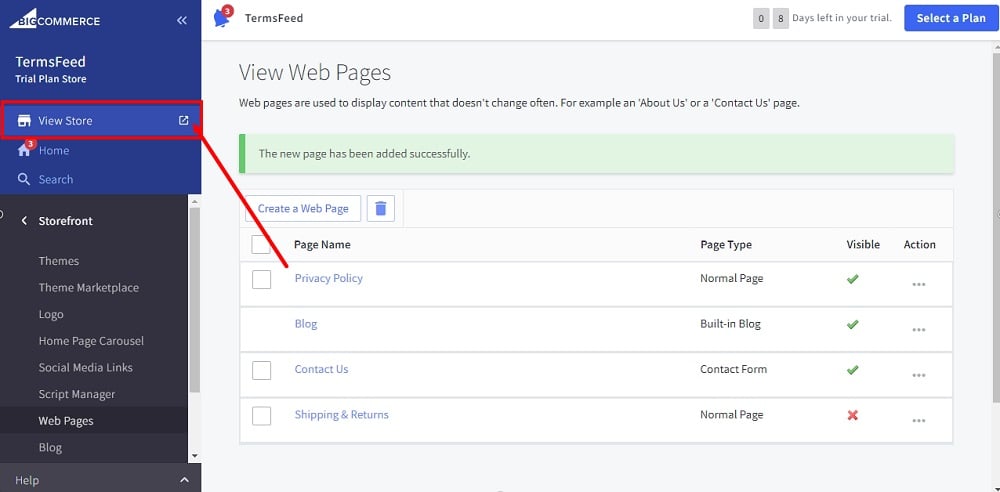This screenshot has height=492, width=1000.
Task: Open the Contact Us page link
Action: 321,369
